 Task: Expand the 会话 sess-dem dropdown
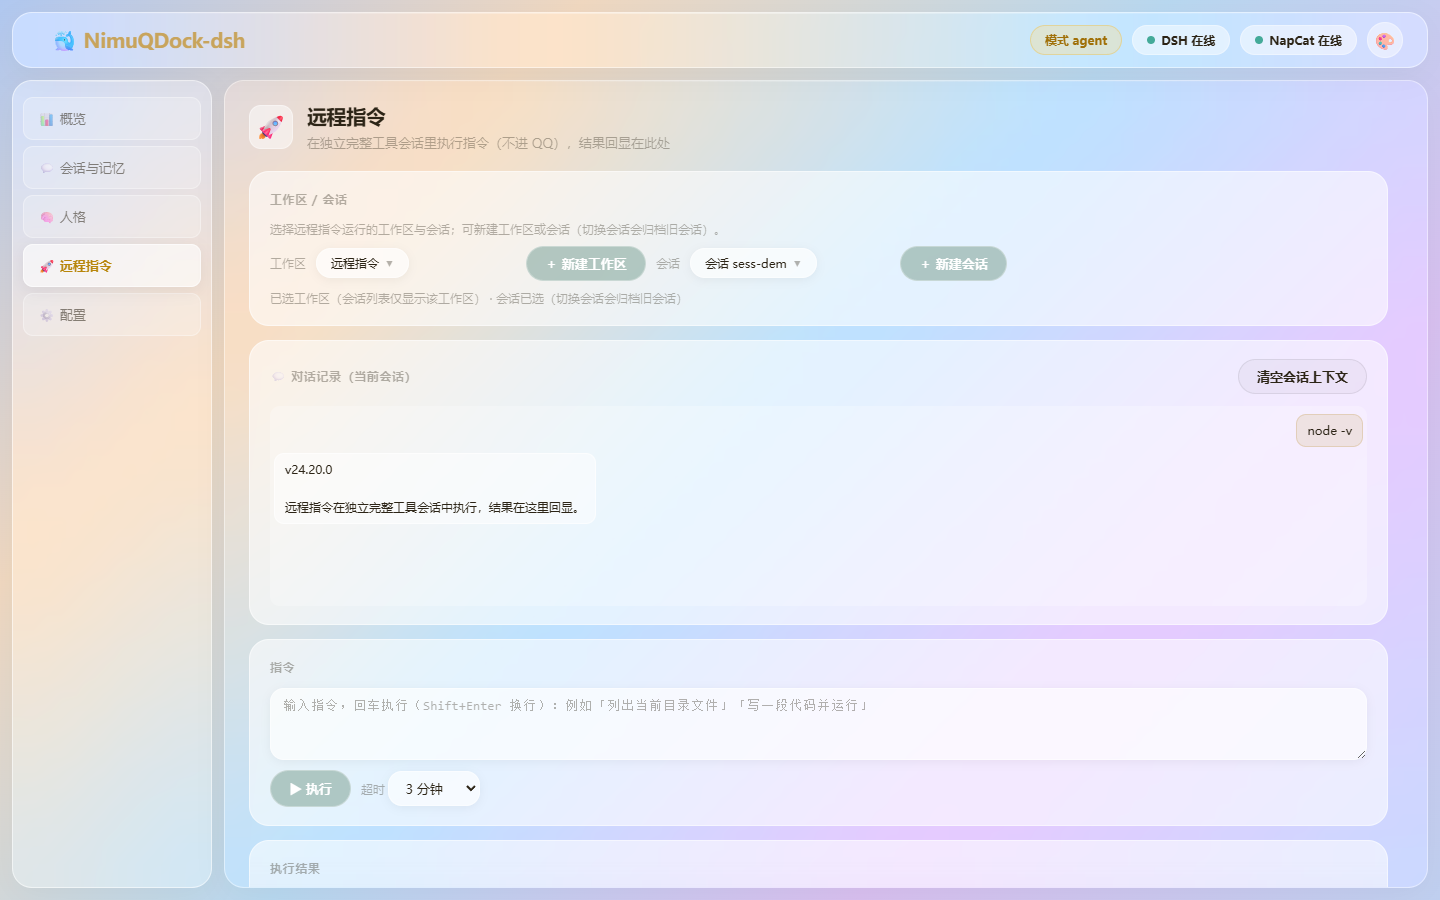(753, 264)
